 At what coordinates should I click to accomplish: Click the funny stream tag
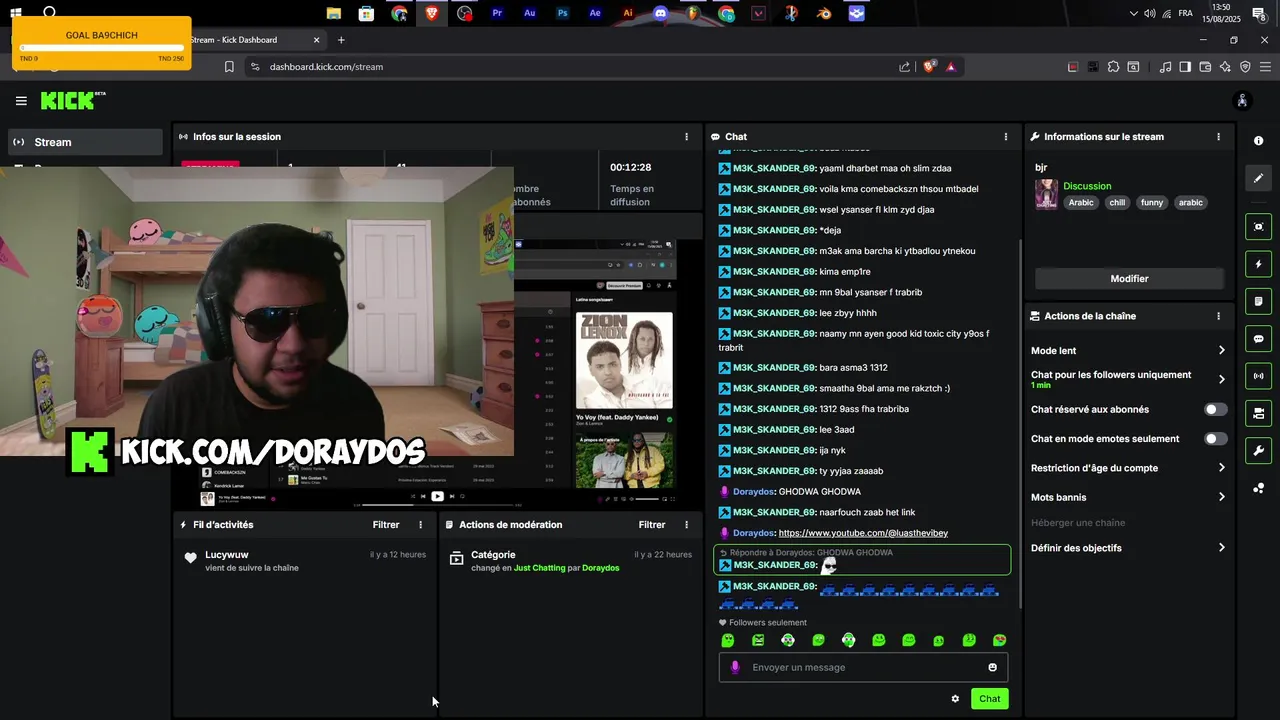tap(1152, 203)
